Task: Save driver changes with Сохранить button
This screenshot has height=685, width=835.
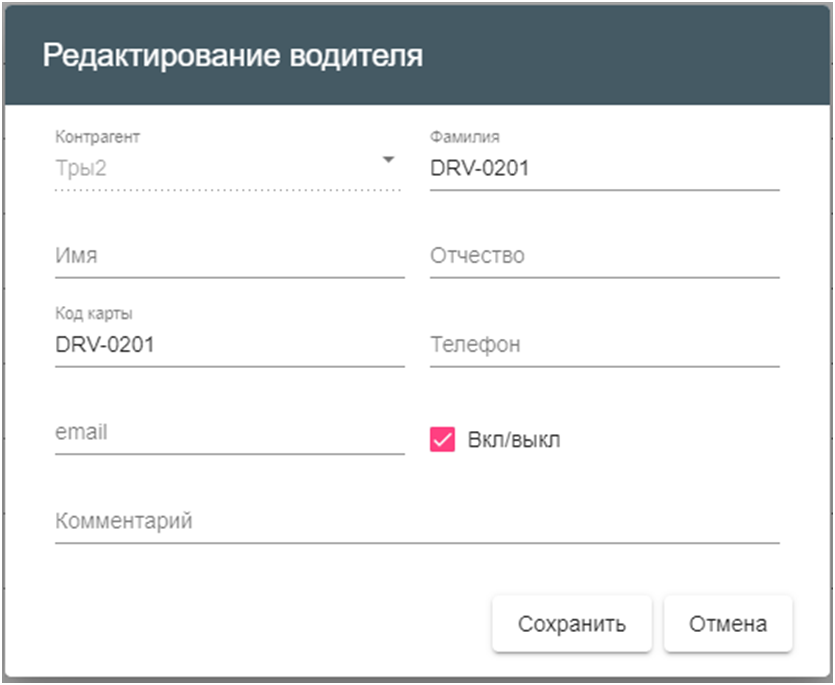Action: [x=572, y=624]
